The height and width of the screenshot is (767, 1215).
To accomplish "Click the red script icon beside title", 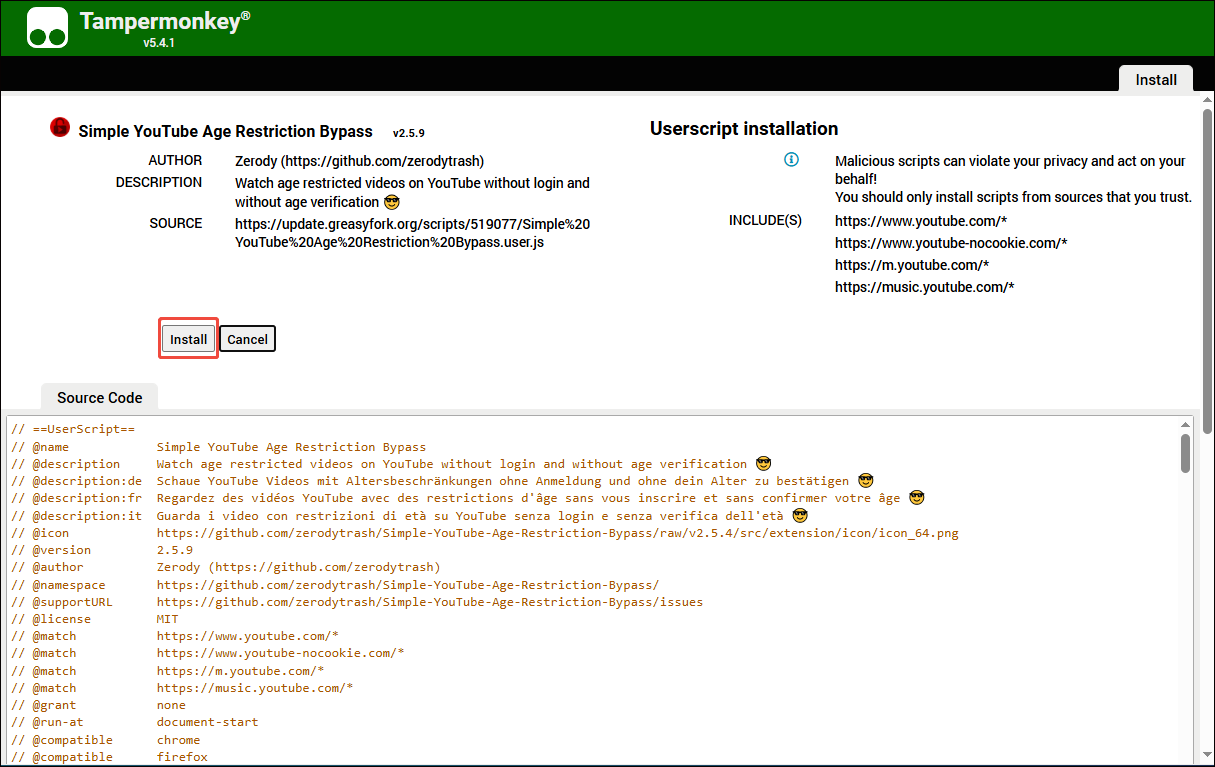I will click(x=60, y=127).
